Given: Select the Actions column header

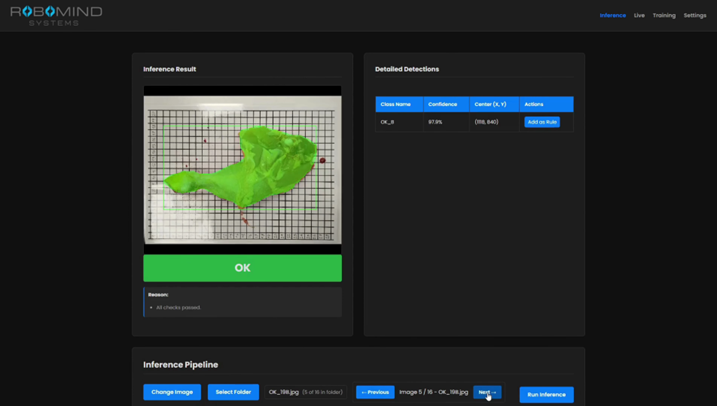Looking at the screenshot, I should point(546,104).
